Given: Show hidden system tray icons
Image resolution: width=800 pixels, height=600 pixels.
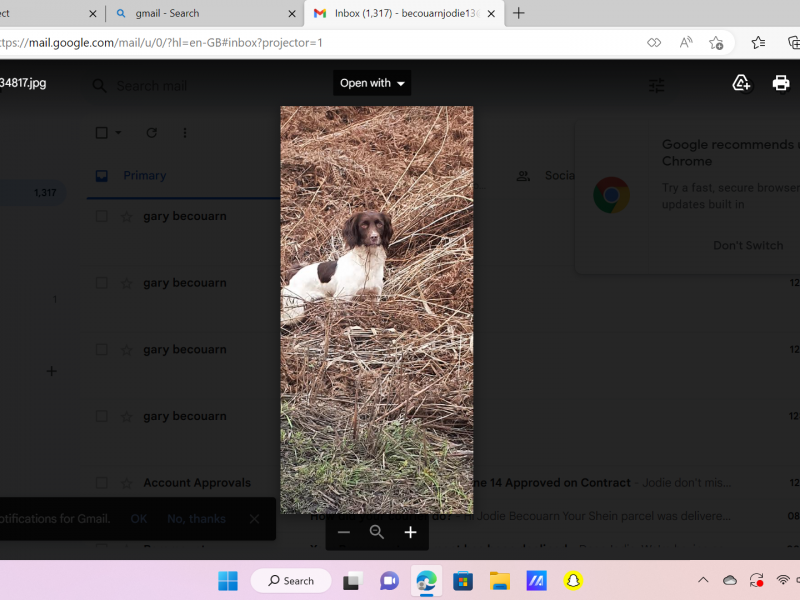Looking at the screenshot, I should coord(703,581).
